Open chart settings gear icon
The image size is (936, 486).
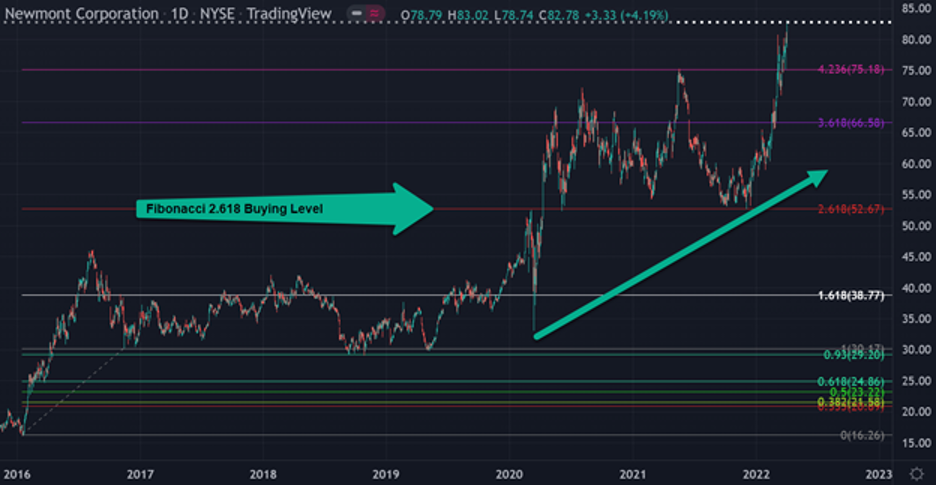pos(916,474)
